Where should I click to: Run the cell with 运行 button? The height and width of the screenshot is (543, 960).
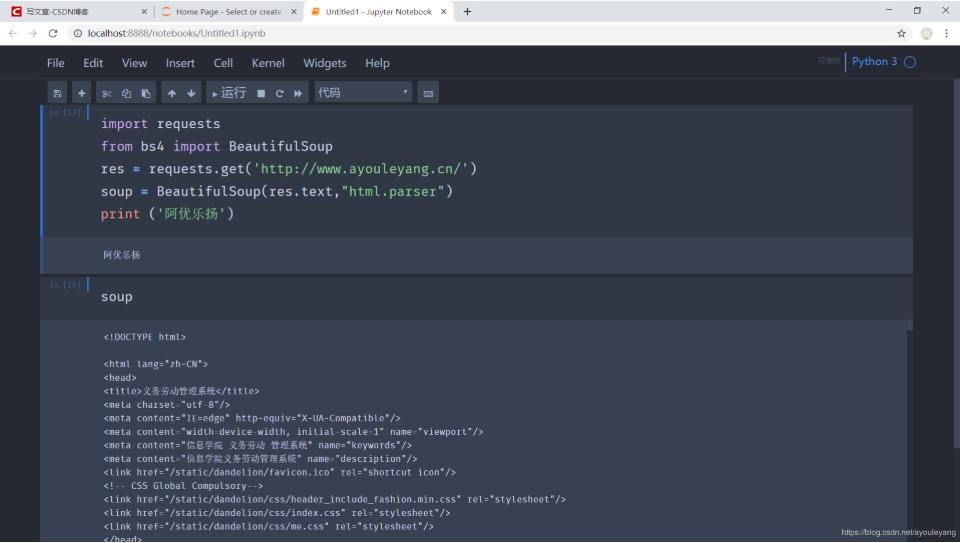(229, 93)
